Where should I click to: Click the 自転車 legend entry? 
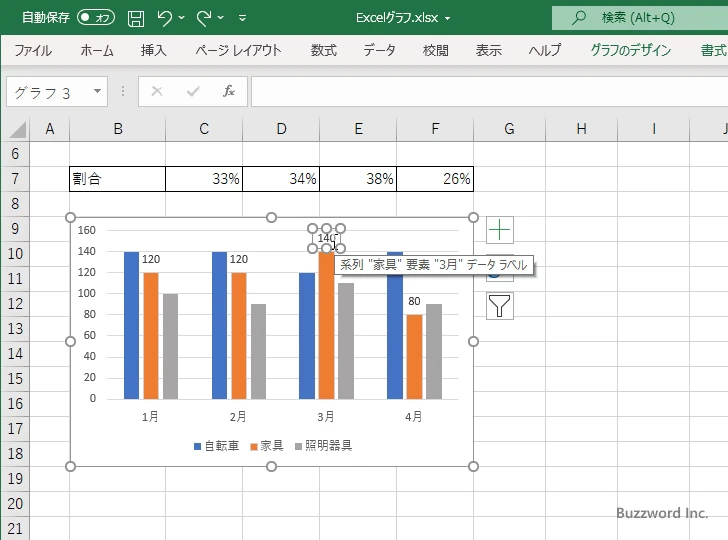pos(216,446)
